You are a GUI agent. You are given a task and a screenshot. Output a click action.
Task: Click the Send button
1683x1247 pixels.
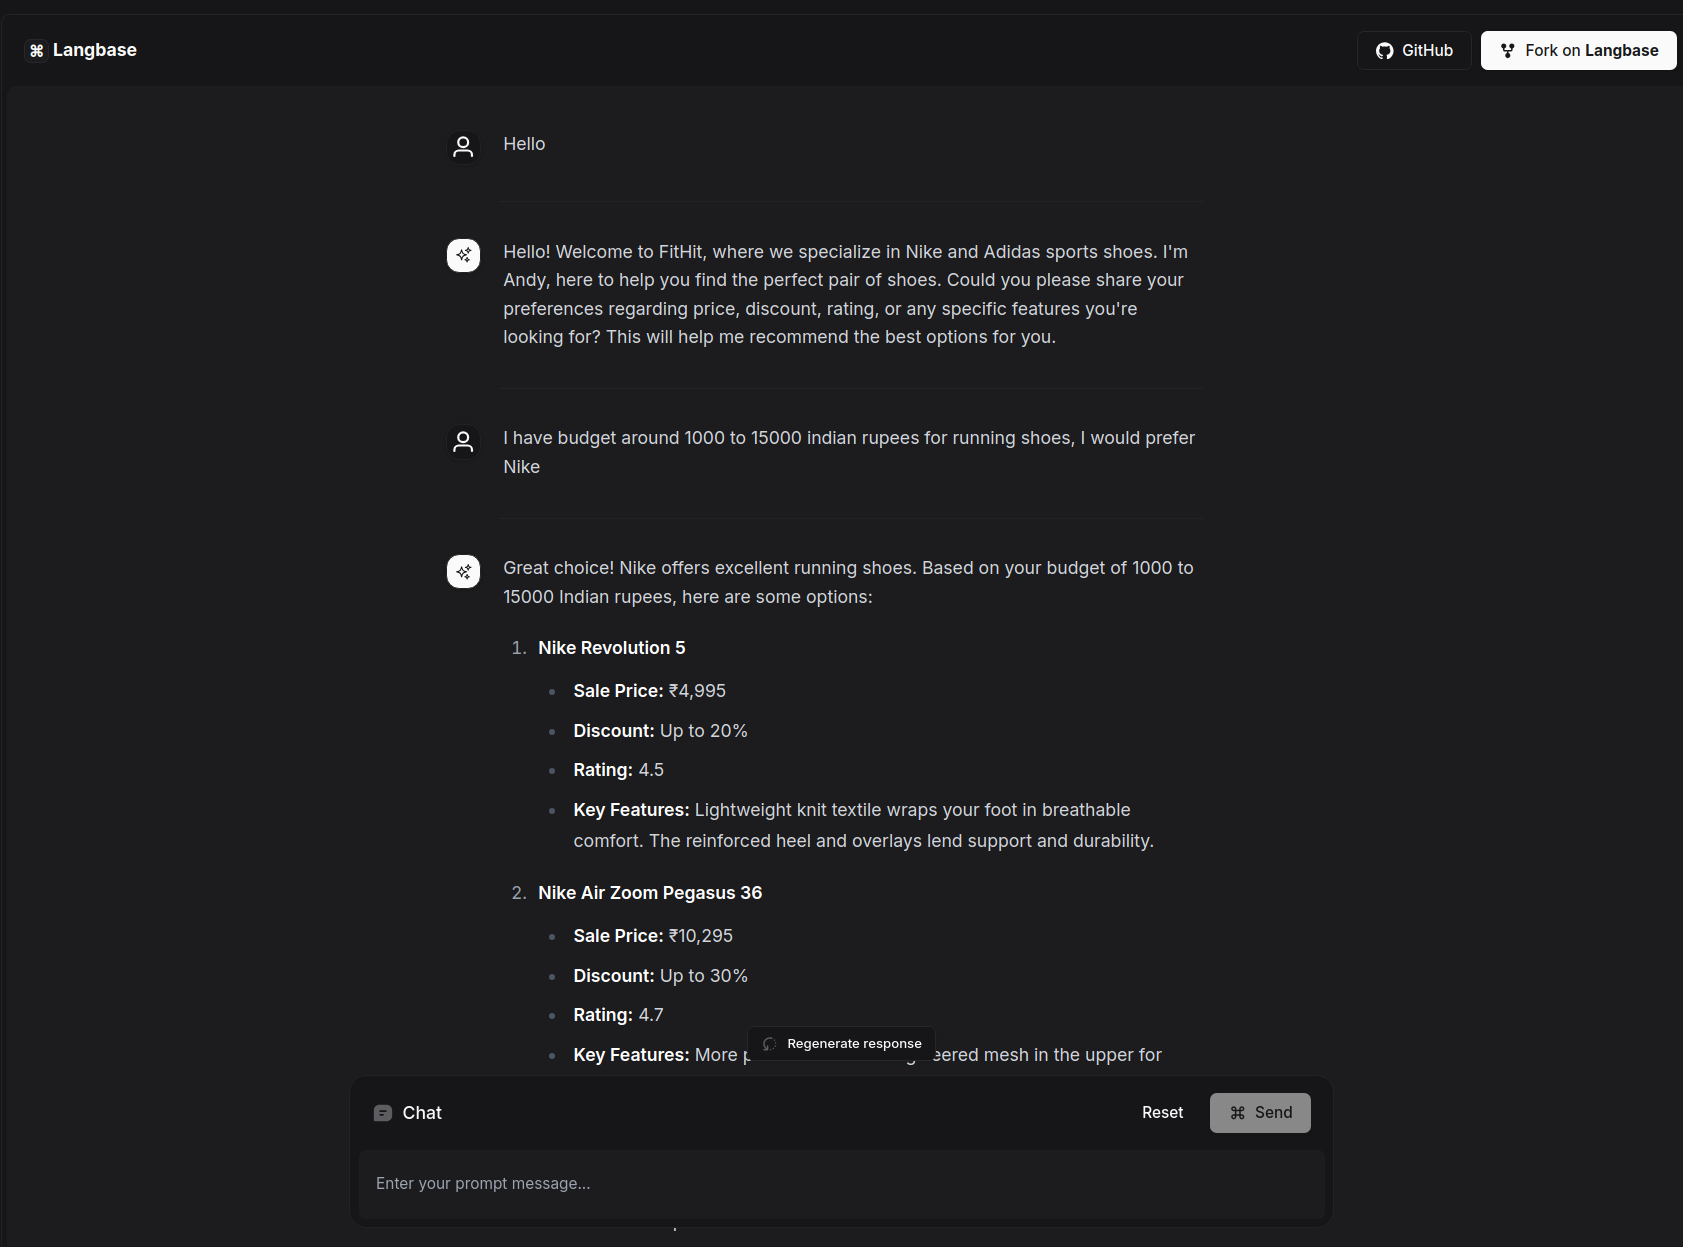[x=1260, y=1113]
